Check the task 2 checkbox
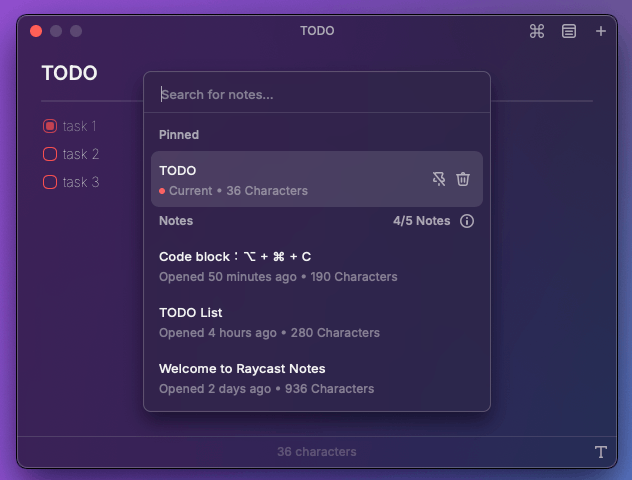 (50, 154)
